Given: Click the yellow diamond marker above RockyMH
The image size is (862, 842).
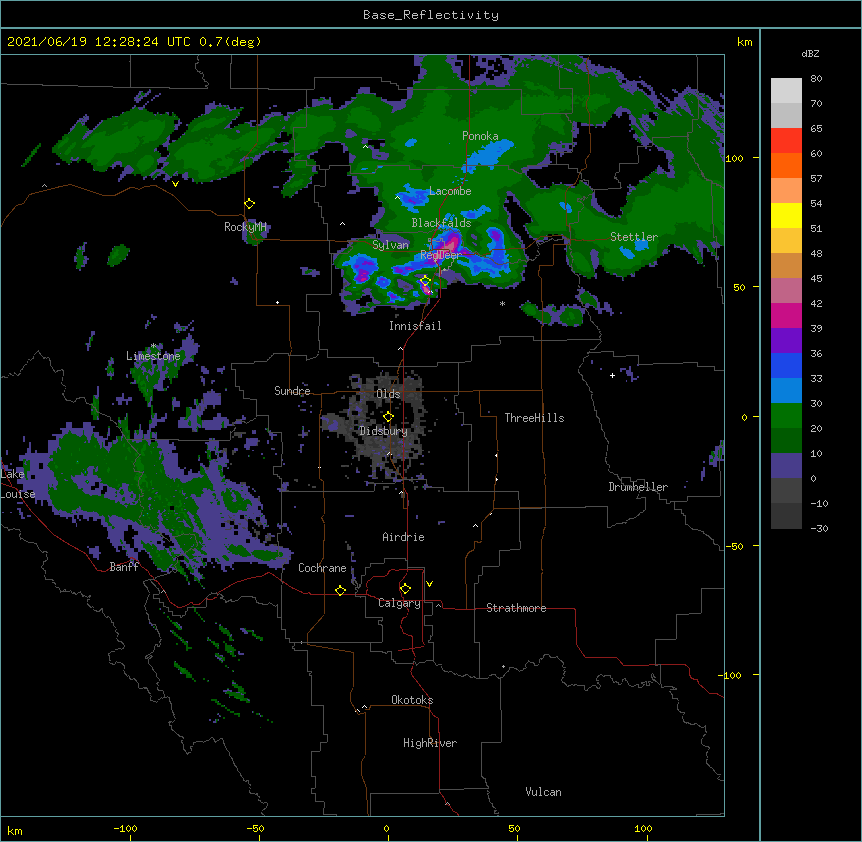Looking at the screenshot, I should 250,204.
